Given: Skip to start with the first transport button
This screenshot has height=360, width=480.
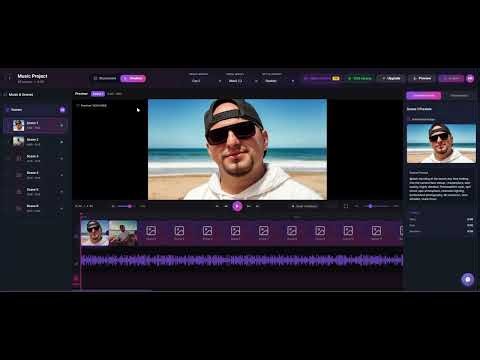Looking at the screenshot, I should 217,206.
